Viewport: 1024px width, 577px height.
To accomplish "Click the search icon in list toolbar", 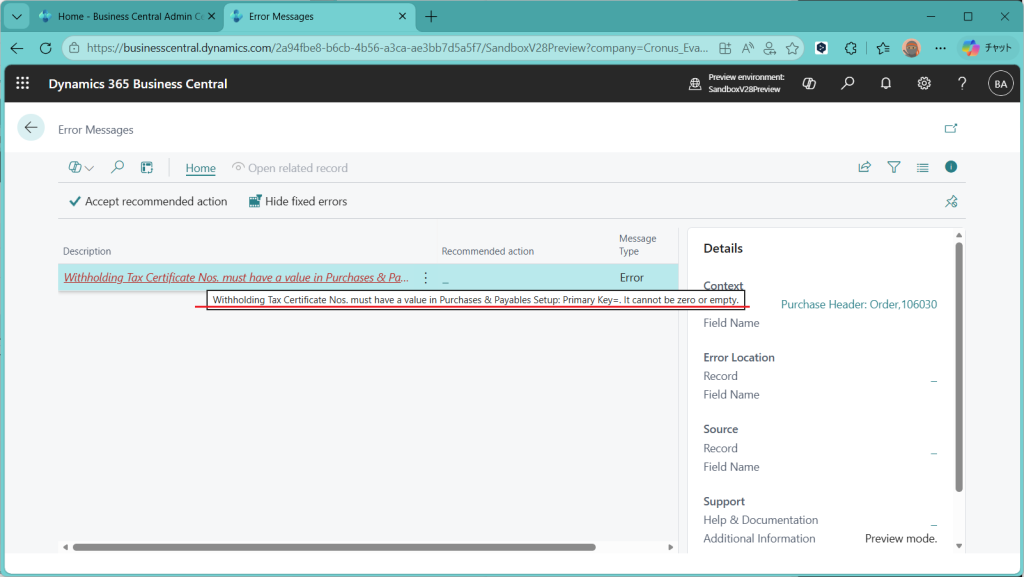I will point(117,168).
